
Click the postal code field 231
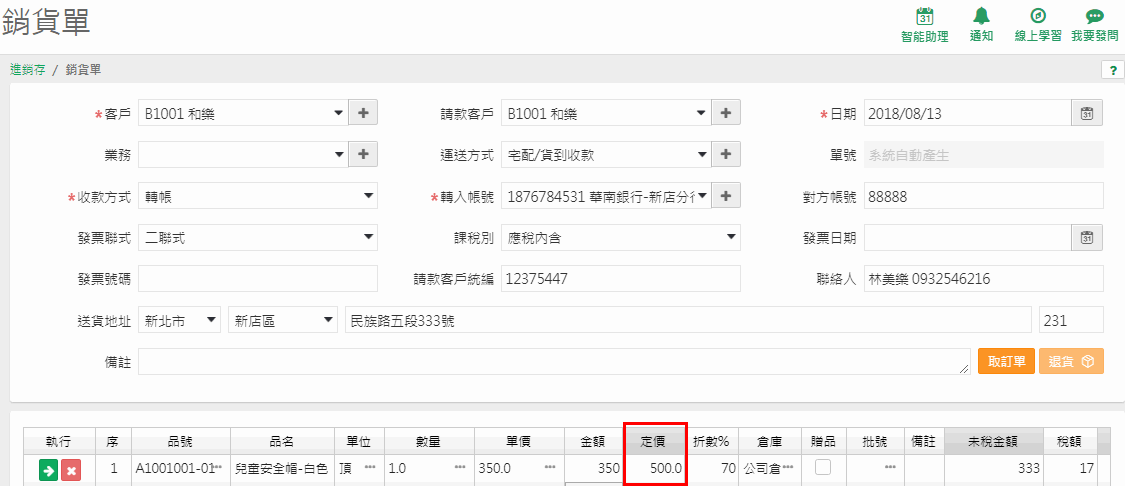click(x=1071, y=321)
